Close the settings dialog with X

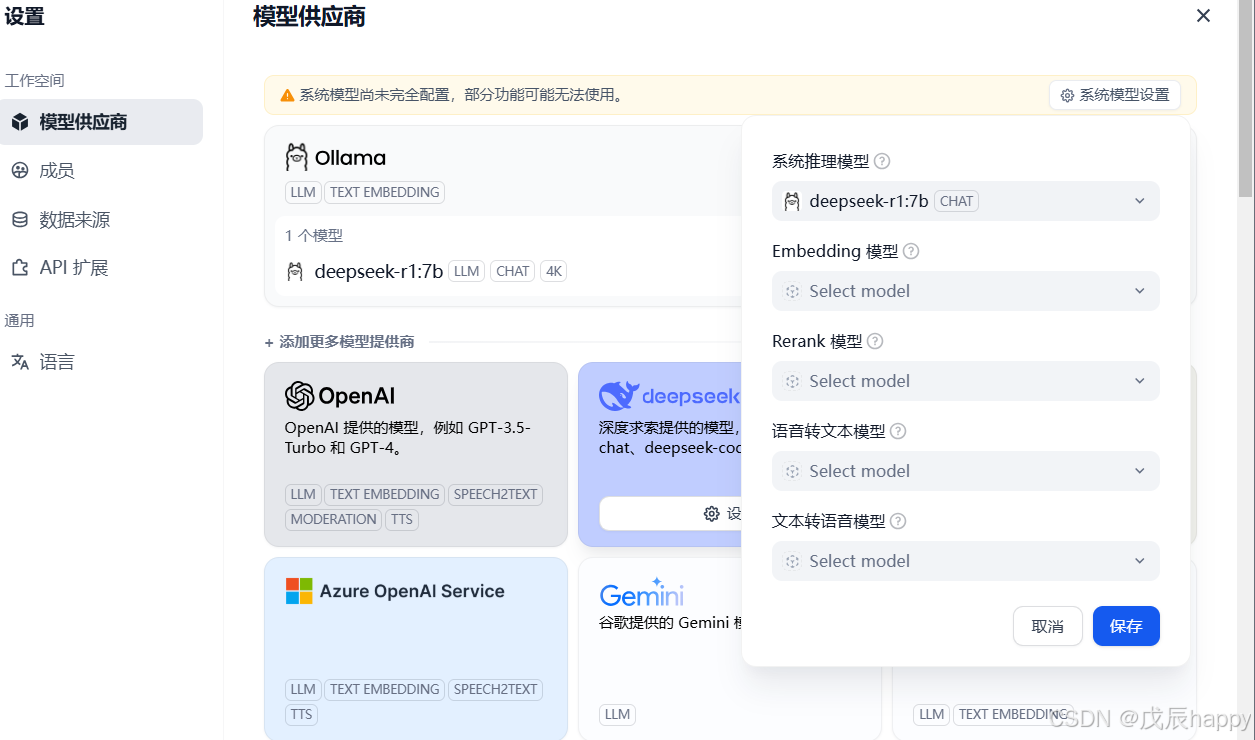[1203, 16]
